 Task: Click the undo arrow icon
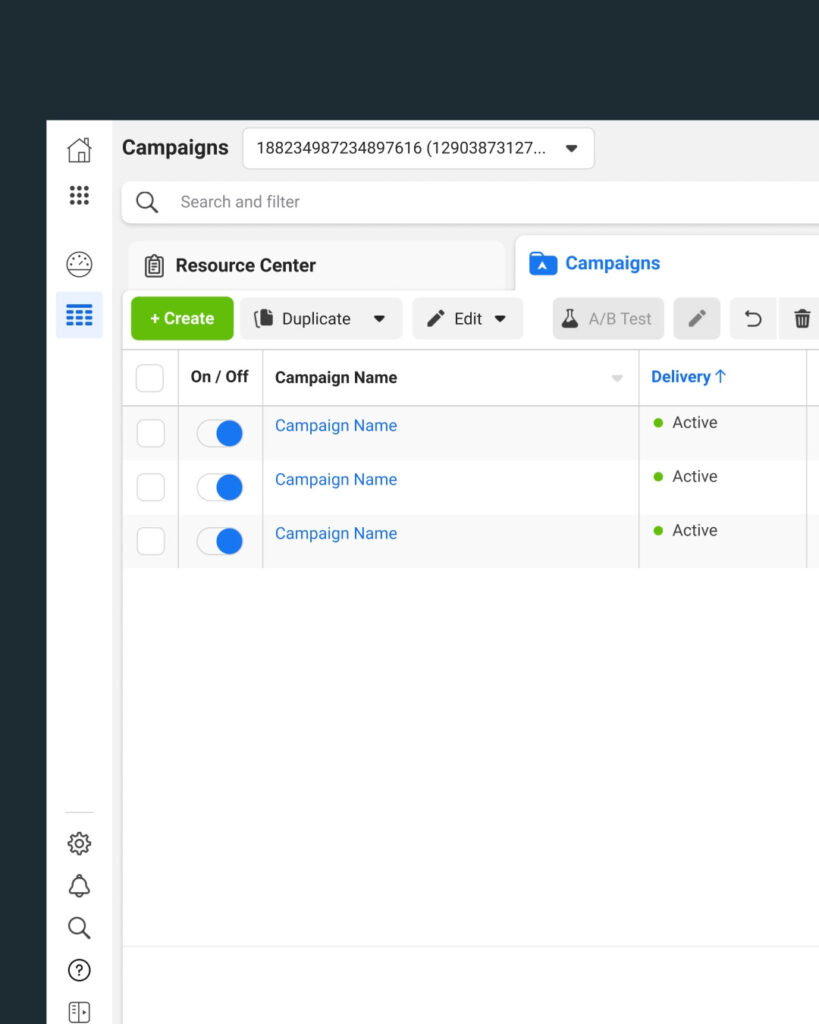753,319
